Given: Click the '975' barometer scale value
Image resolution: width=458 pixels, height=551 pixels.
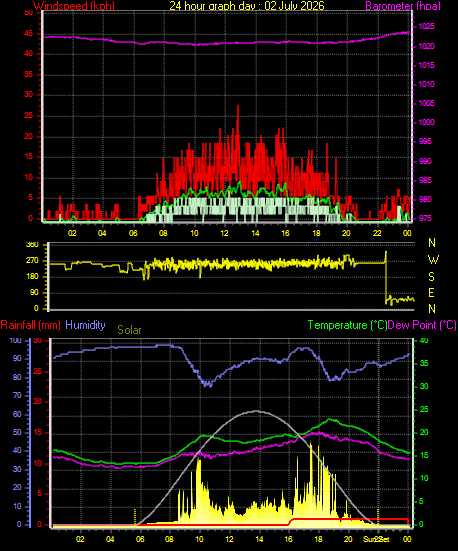Looking at the screenshot, I should click(x=425, y=218).
